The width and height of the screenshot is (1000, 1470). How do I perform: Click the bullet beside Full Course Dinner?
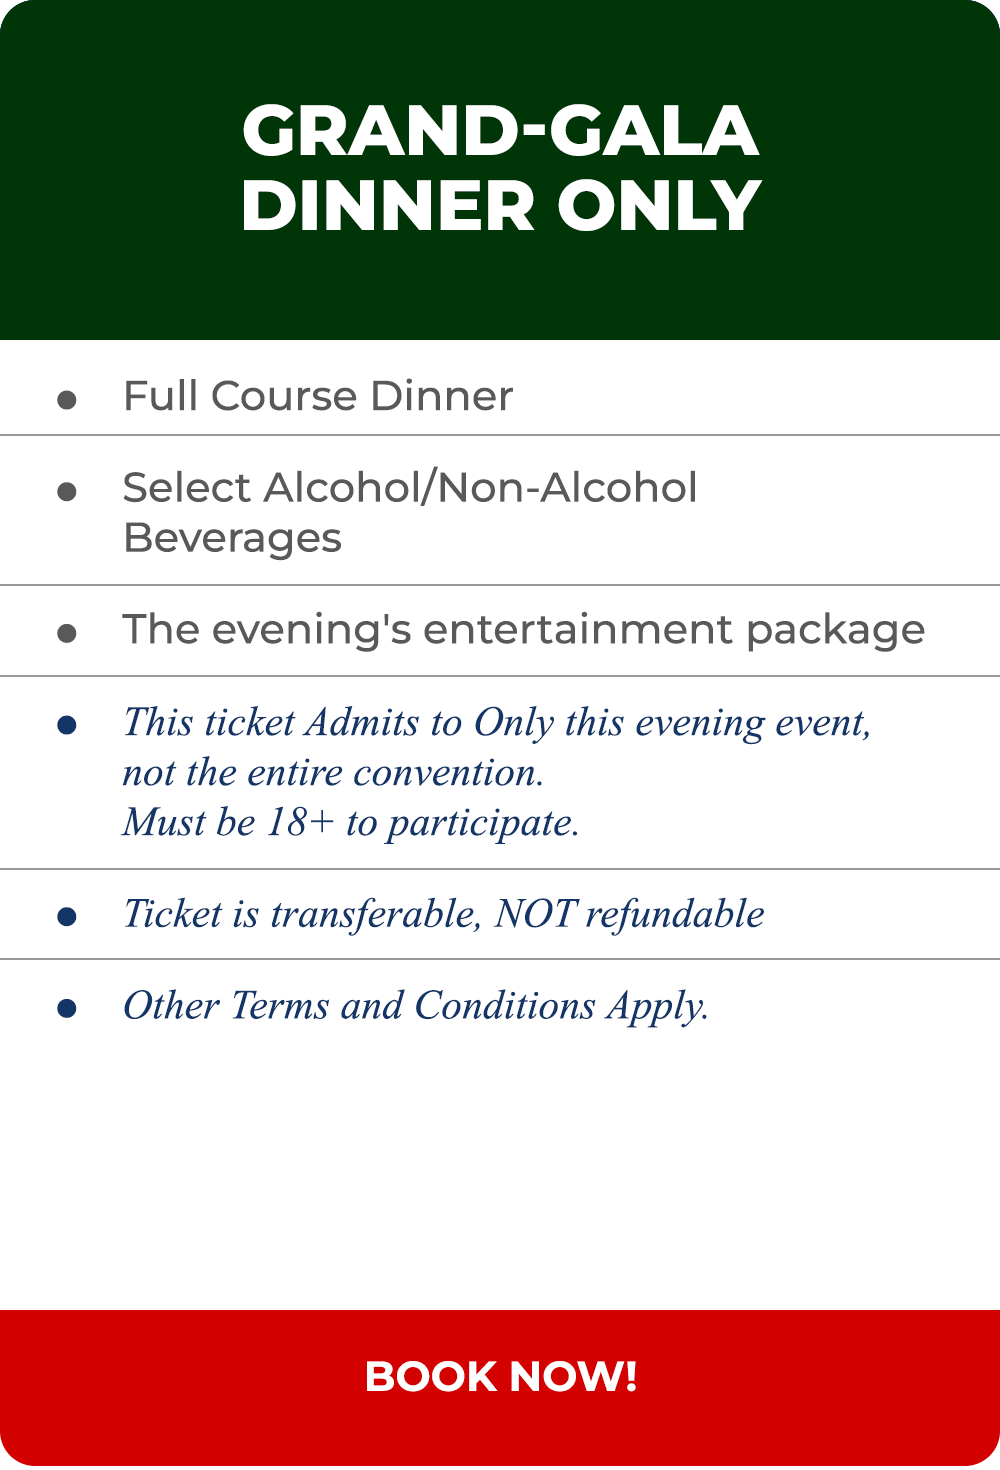pyautogui.click(x=67, y=400)
